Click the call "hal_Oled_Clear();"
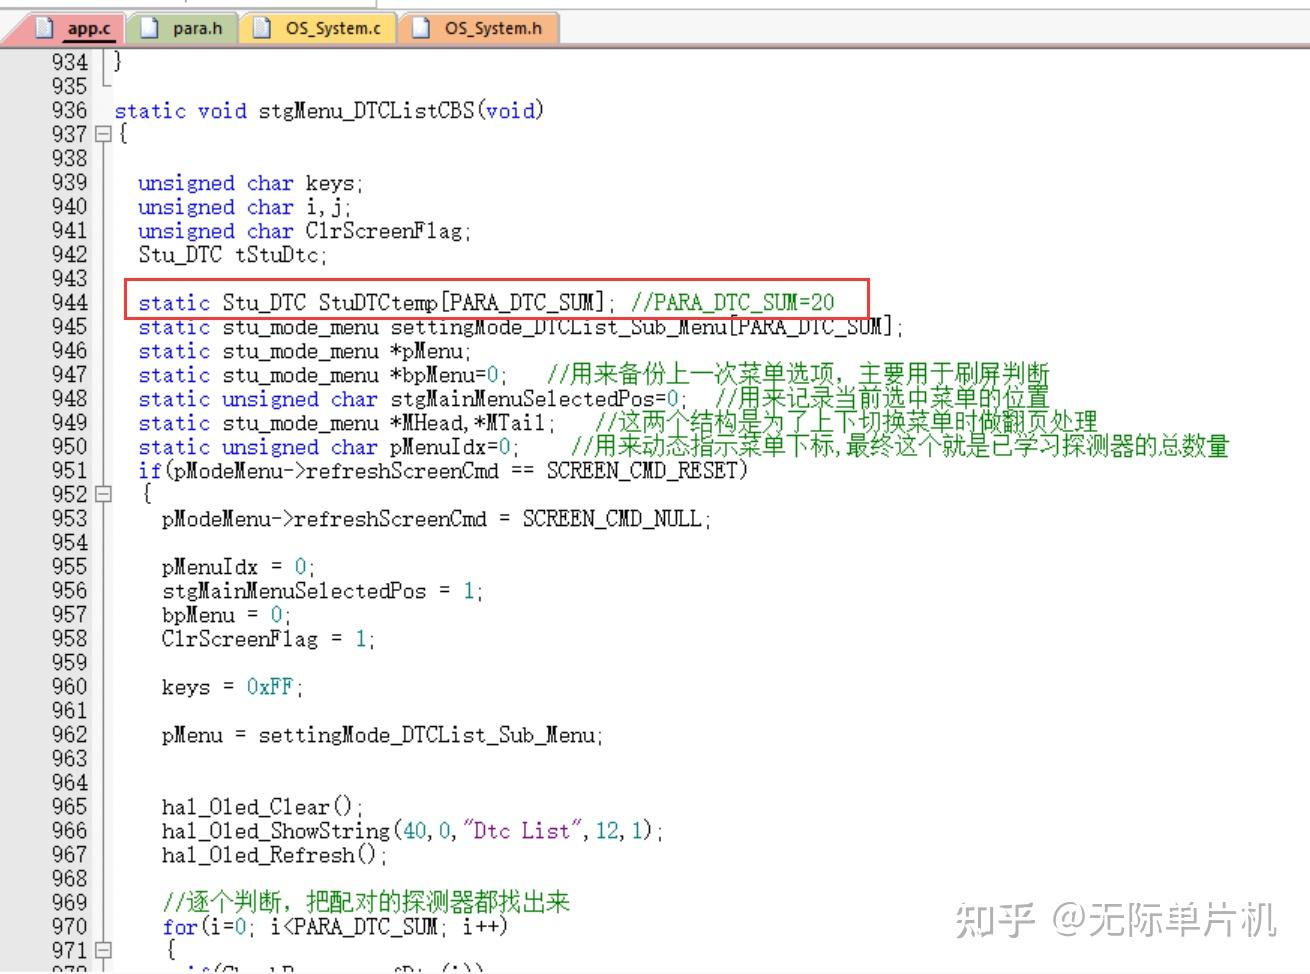 point(262,807)
